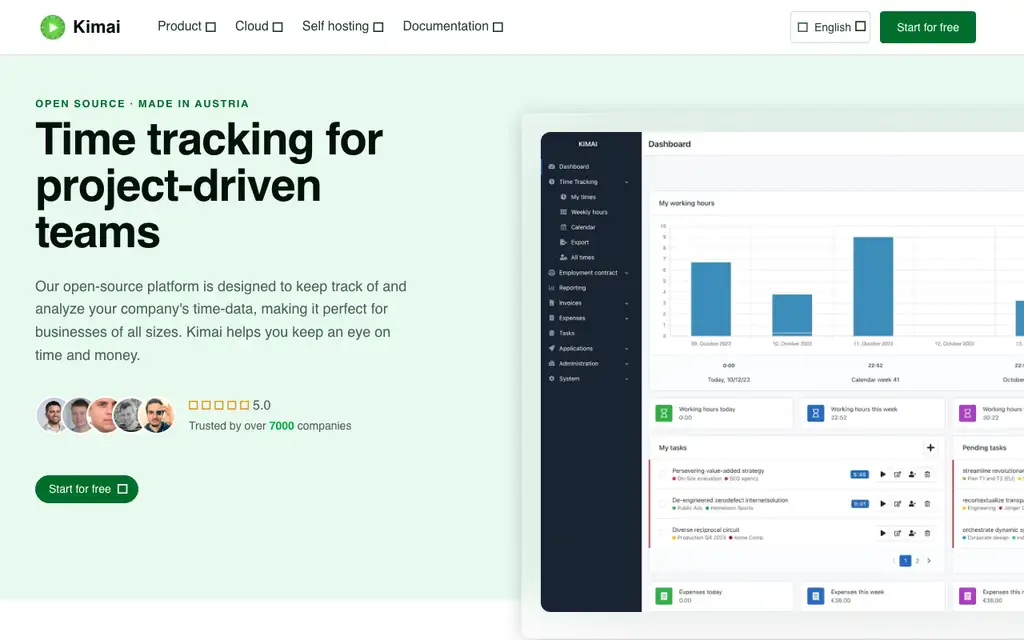Go to next page of My tasks
Viewport: 1024px width, 640px height.
click(x=929, y=560)
